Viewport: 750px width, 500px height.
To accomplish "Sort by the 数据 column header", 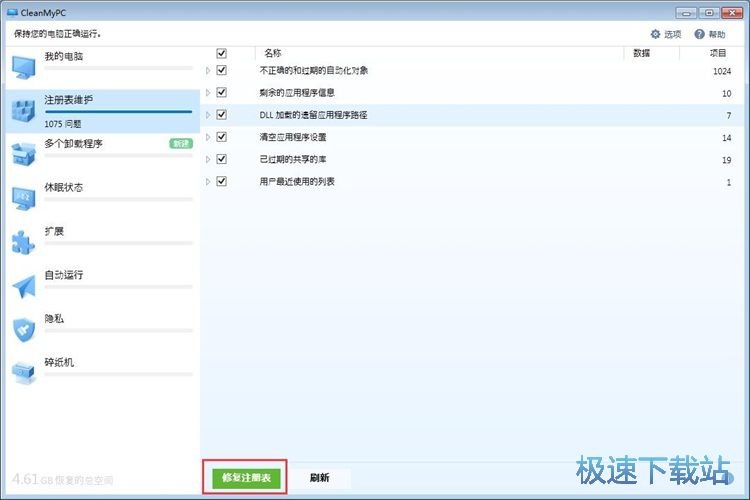I will click(641, 53).
